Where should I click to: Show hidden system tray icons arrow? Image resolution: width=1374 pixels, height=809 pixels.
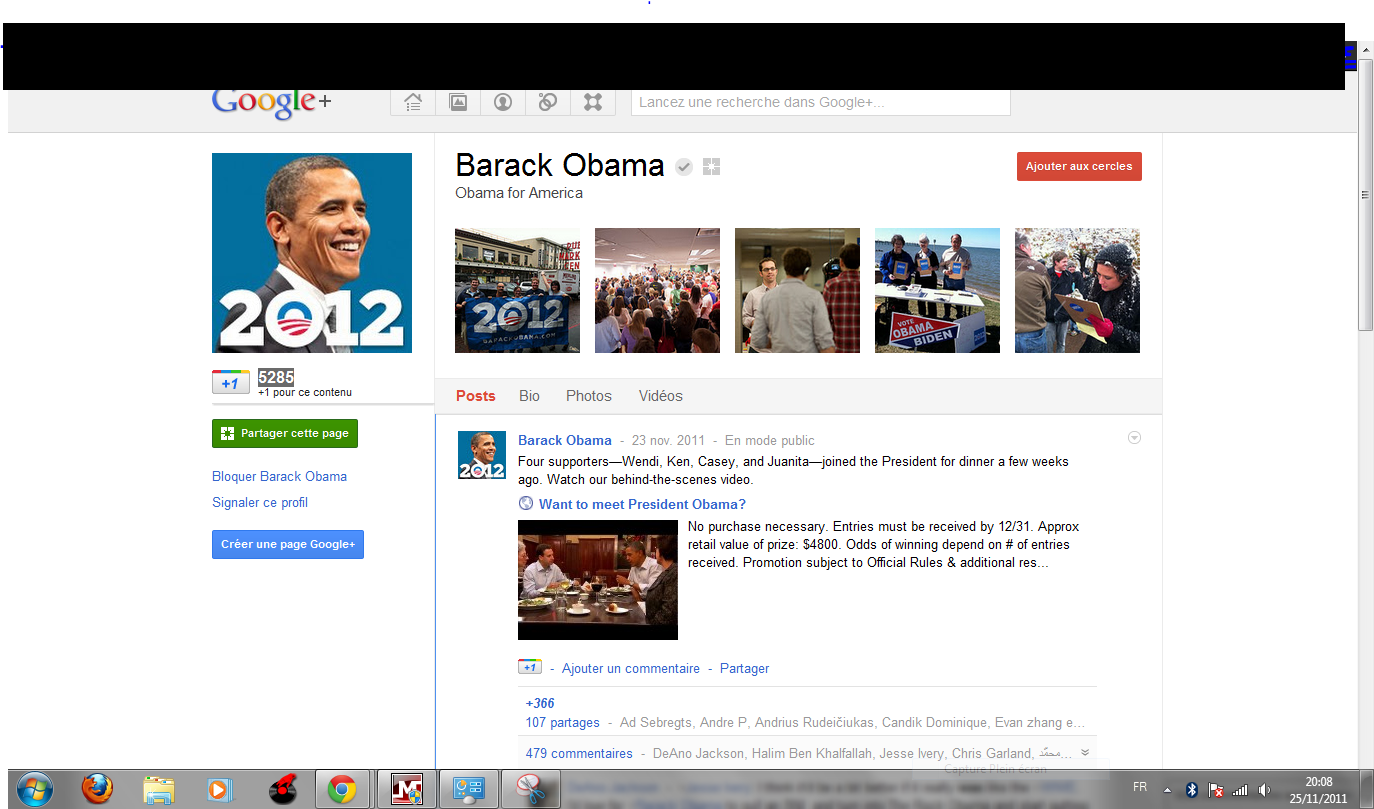(x=1167, y=790)
